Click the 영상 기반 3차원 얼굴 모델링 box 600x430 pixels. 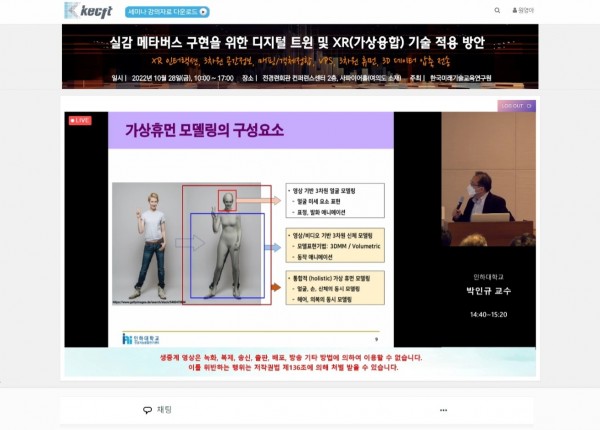tap(335, 201)
